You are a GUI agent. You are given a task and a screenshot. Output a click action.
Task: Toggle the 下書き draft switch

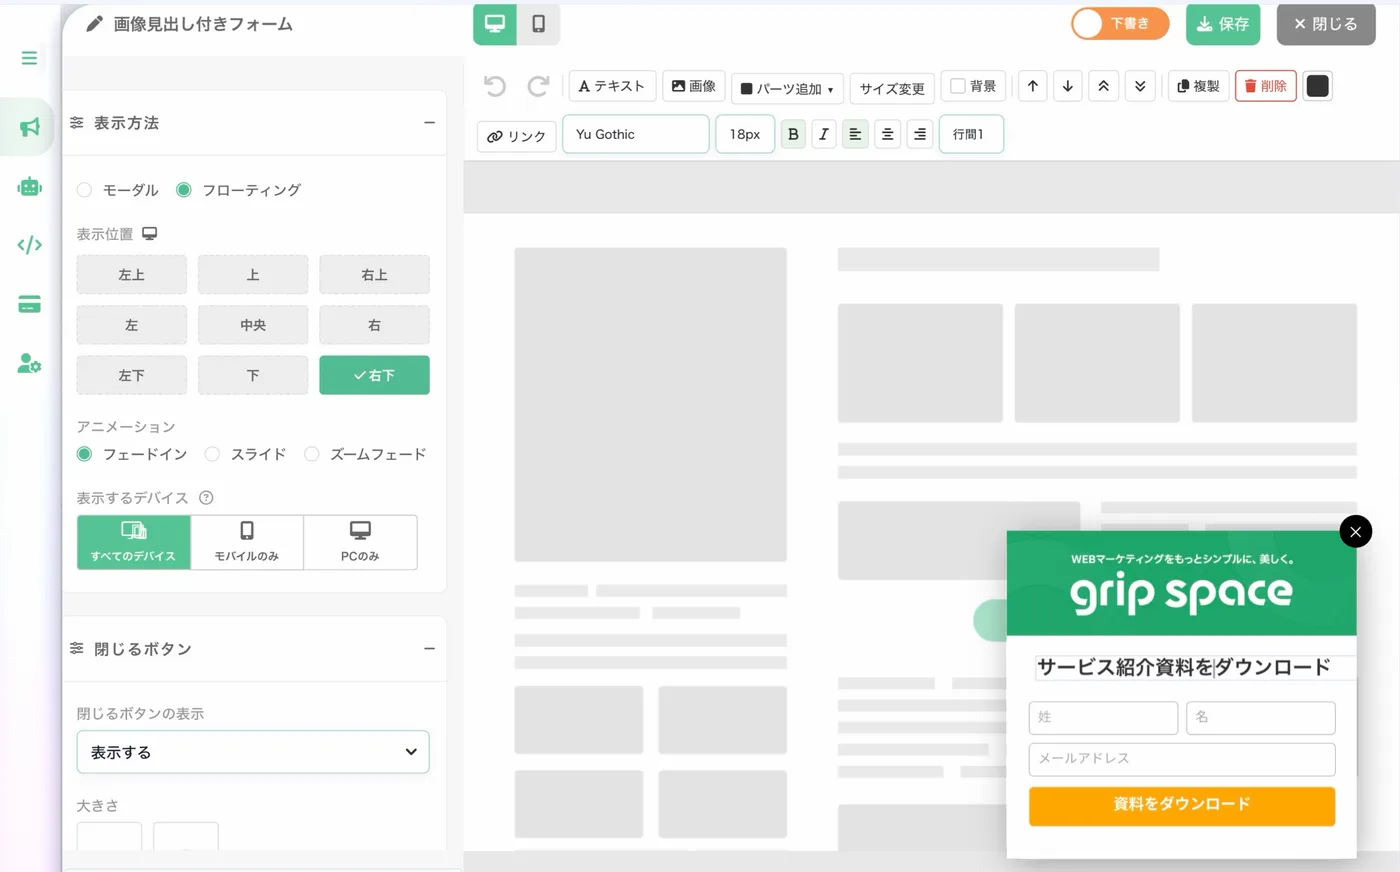(x=1120, y=24)
